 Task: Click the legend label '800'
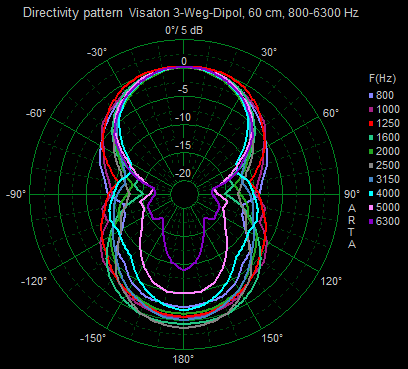(385, 95)
